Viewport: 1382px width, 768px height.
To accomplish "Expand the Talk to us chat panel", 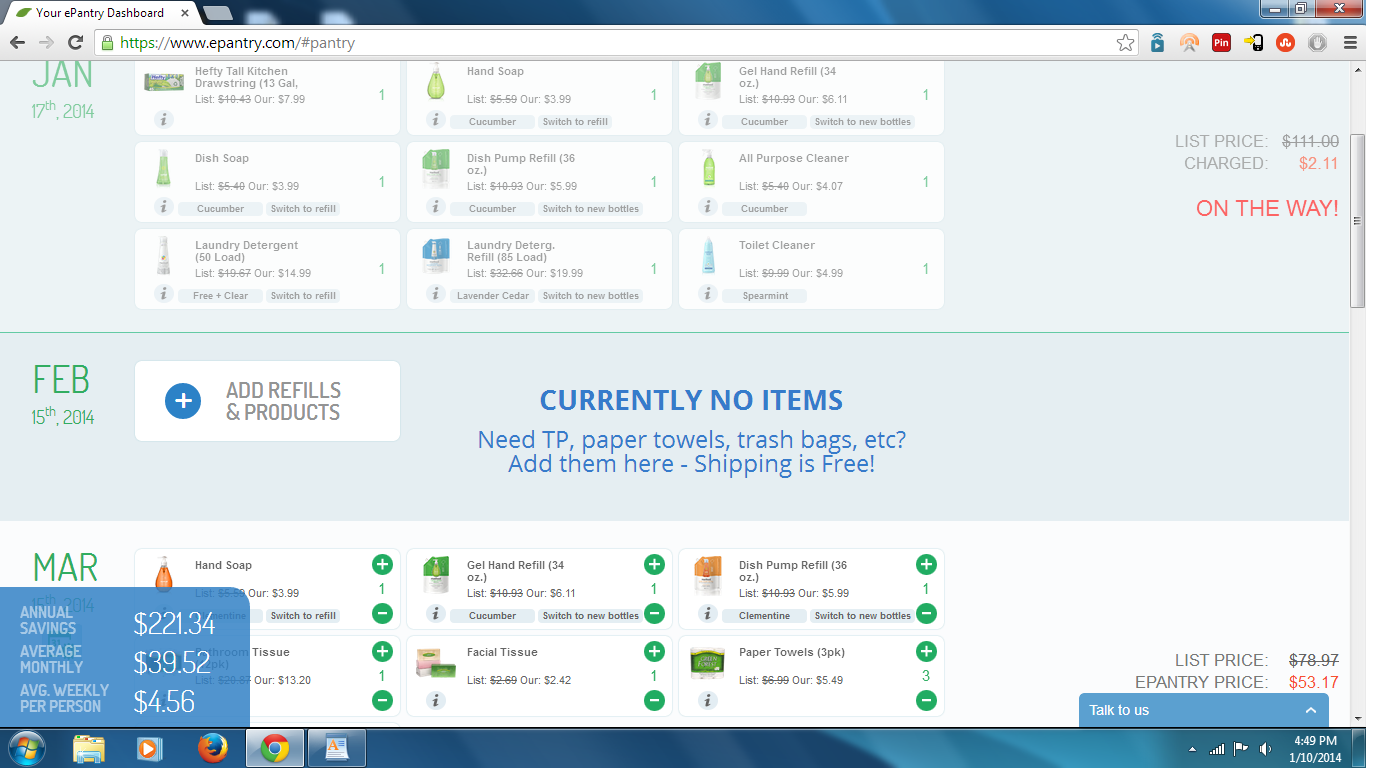I will pos(1310,710).
